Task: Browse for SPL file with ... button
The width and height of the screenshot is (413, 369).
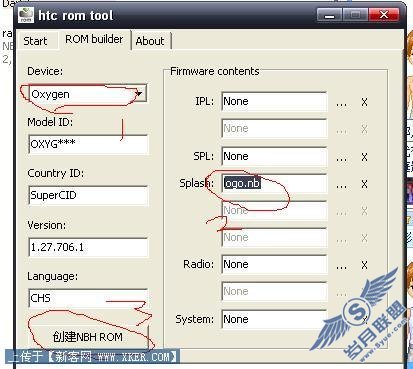Action: pyautogui.click(x=341, y=158)
